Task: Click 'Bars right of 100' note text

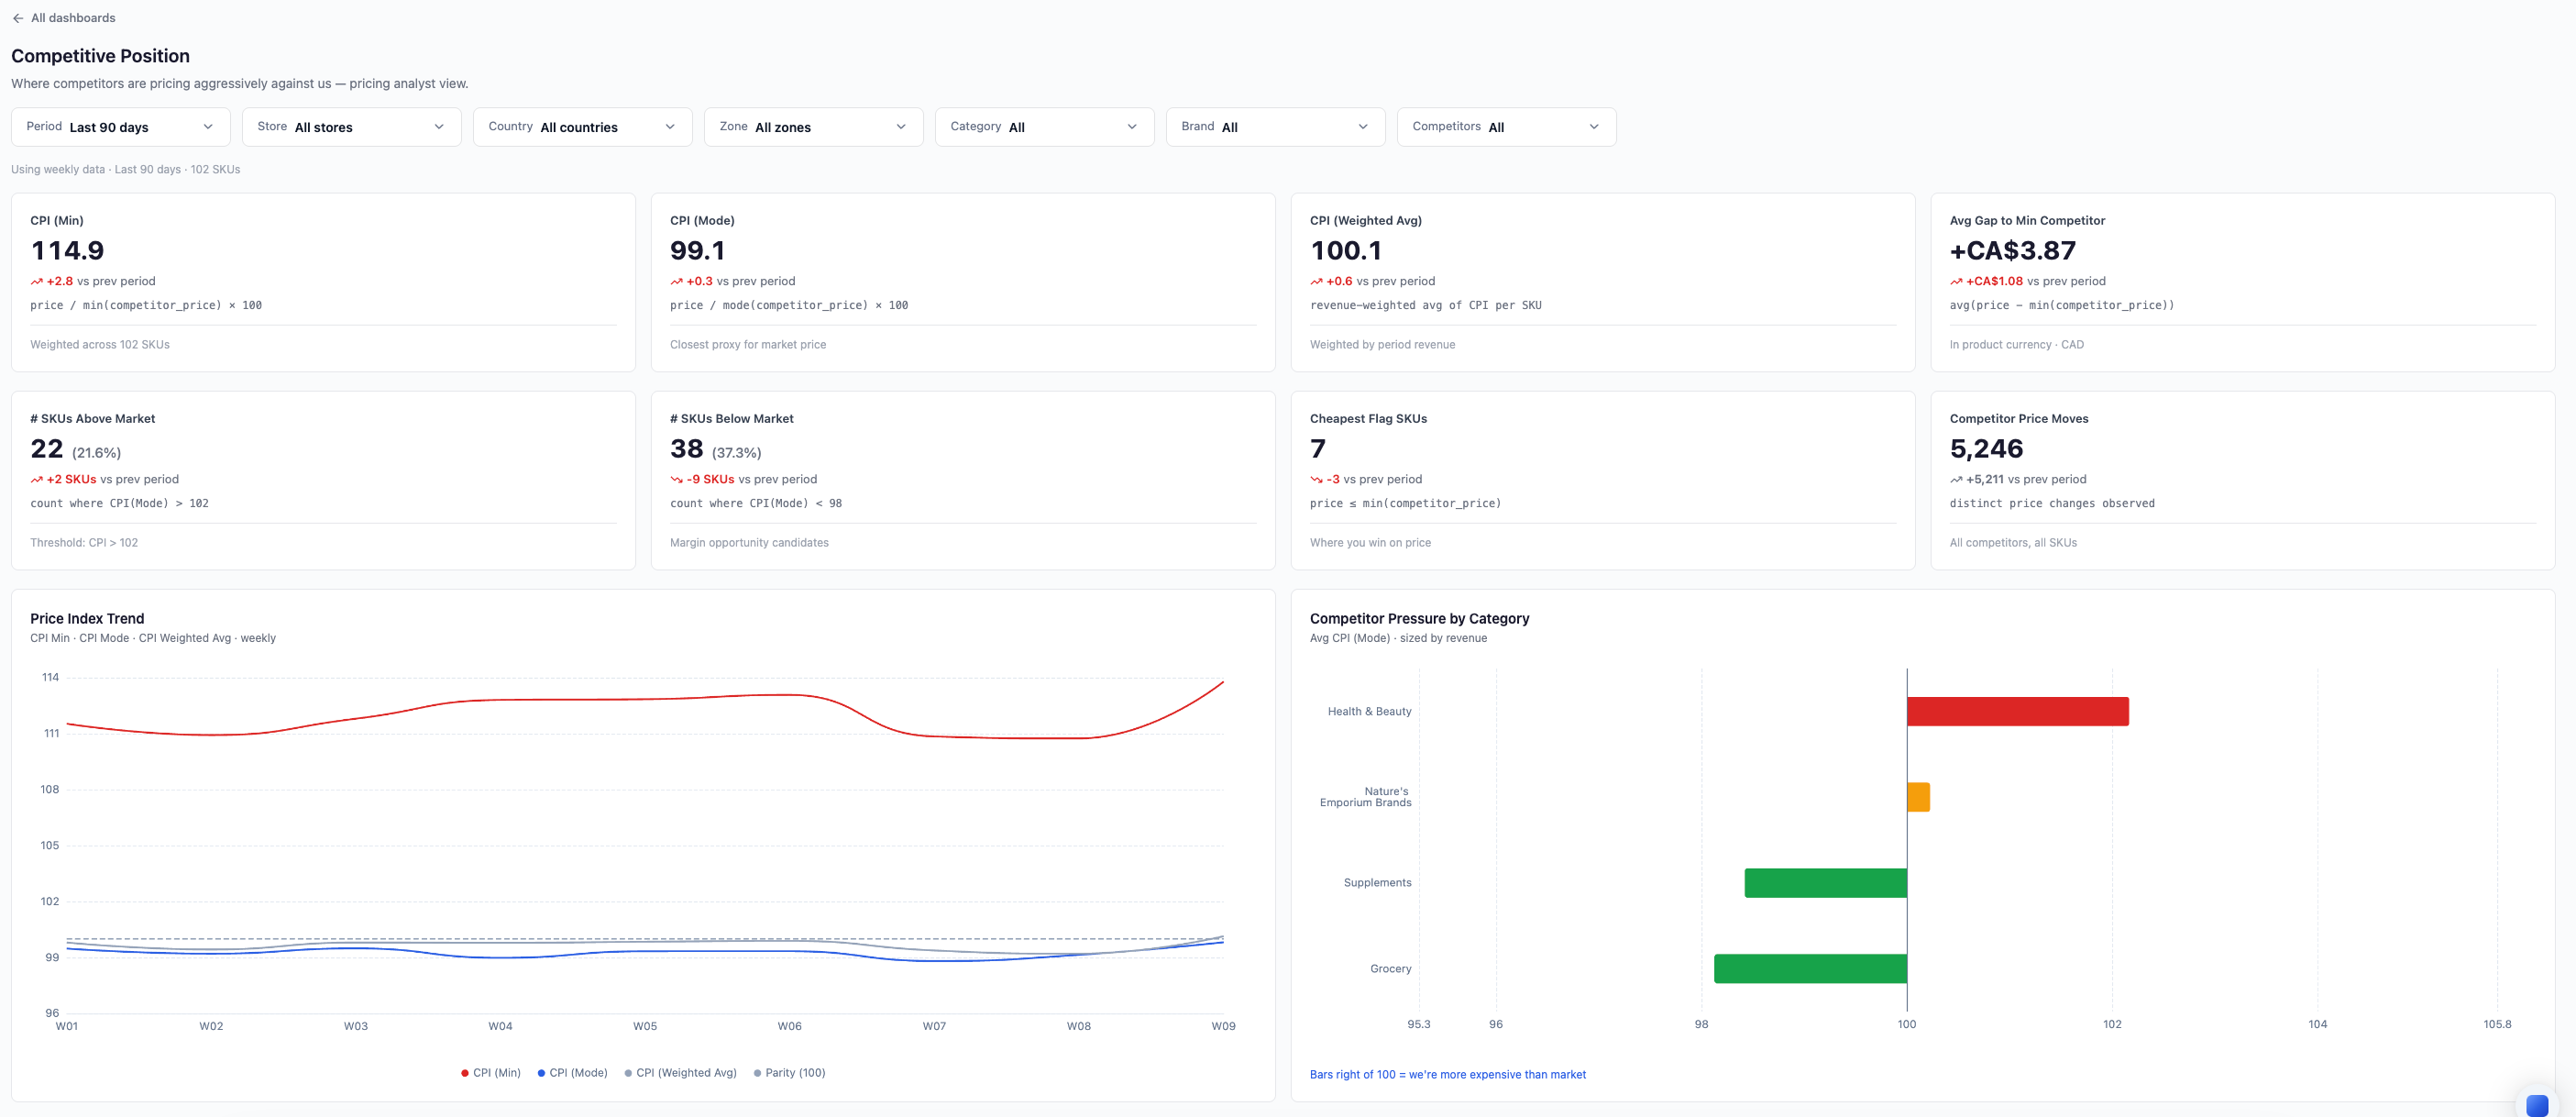Action: click(x=1448, y=1075)
